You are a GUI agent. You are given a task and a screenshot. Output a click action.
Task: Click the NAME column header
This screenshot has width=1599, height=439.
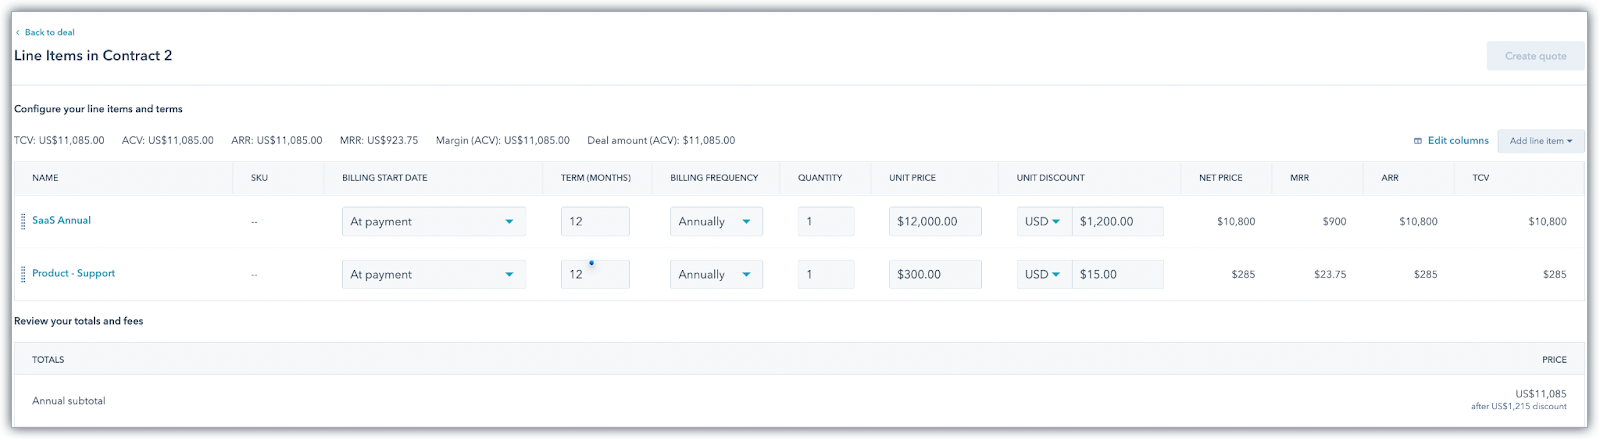[x=45, y=178]
